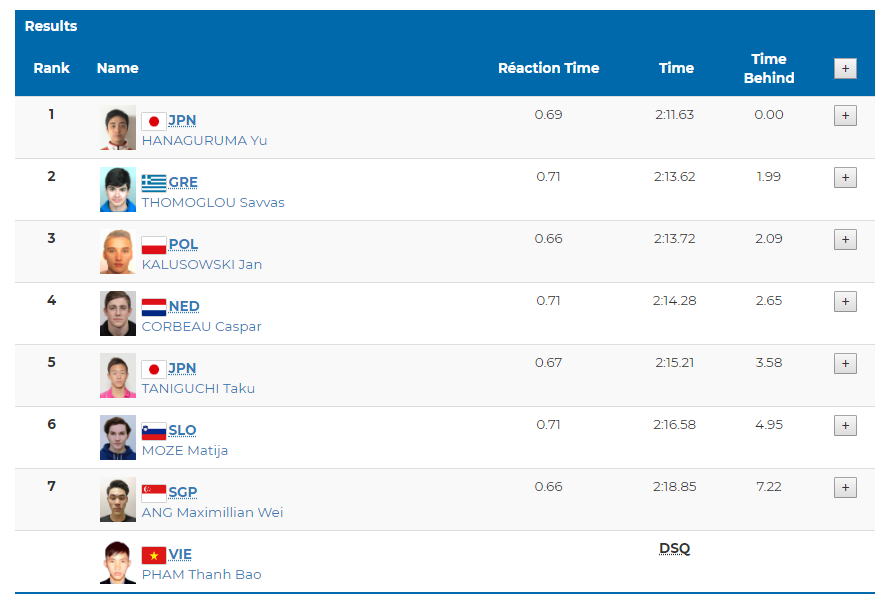Viewport: 878px width, 597px height.
Task: Open HANAGURUMA Yu athlete profile name
Action: [204, 141]
